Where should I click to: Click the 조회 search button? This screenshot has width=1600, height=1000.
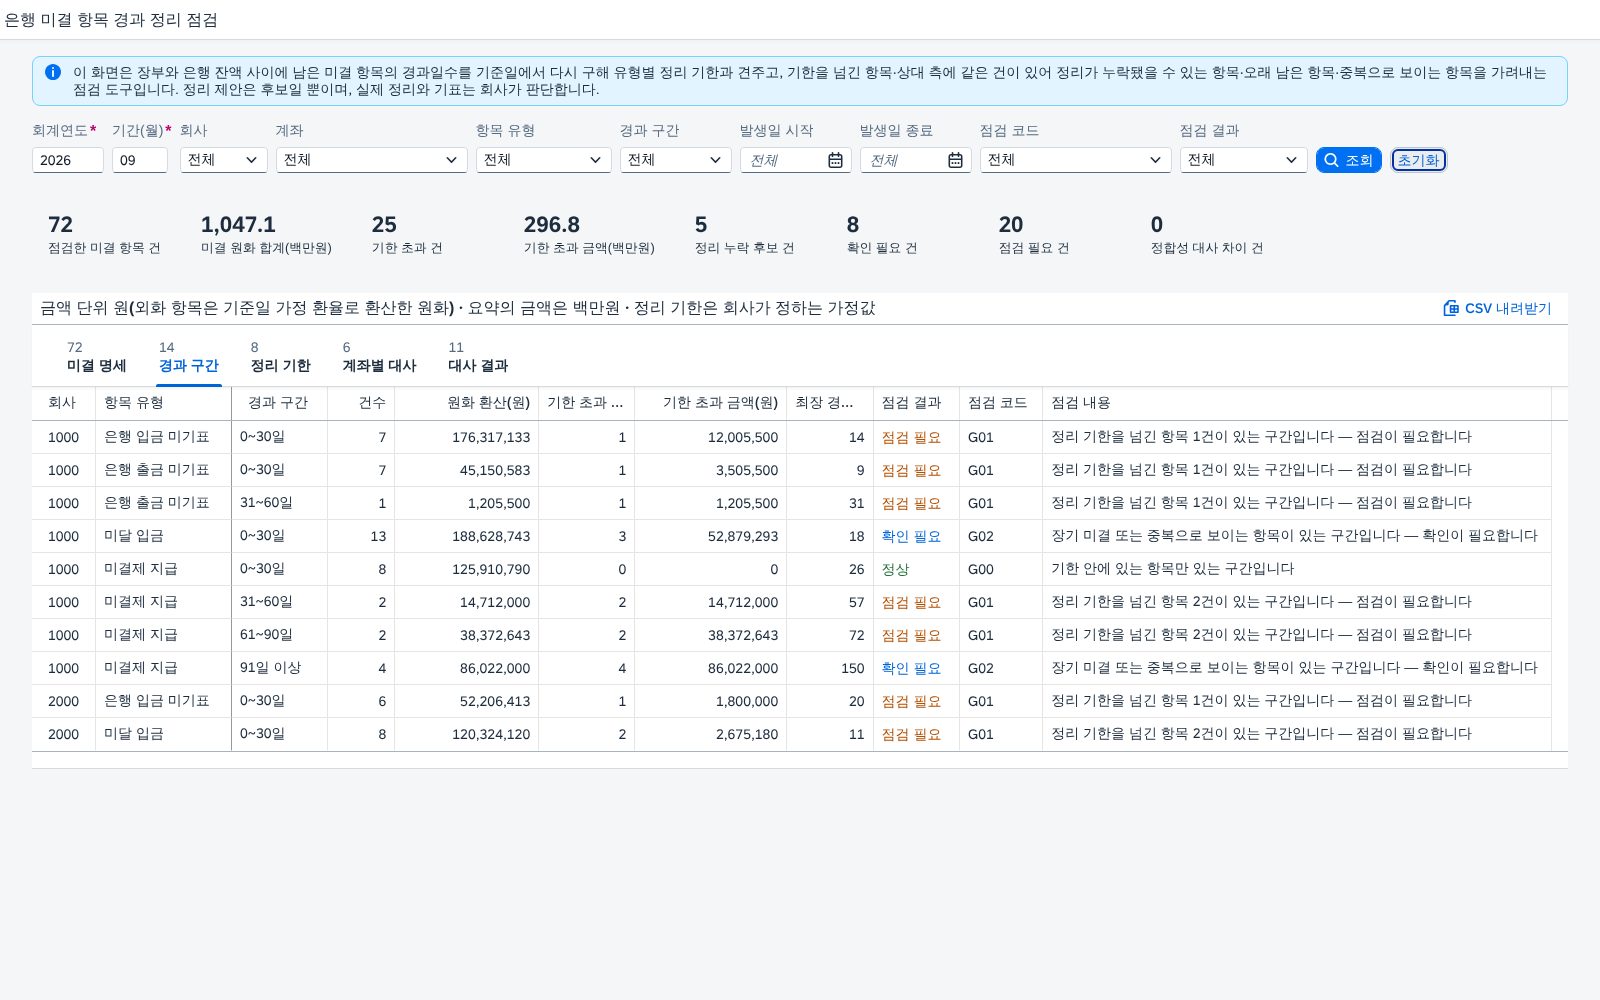[1349, 160]
